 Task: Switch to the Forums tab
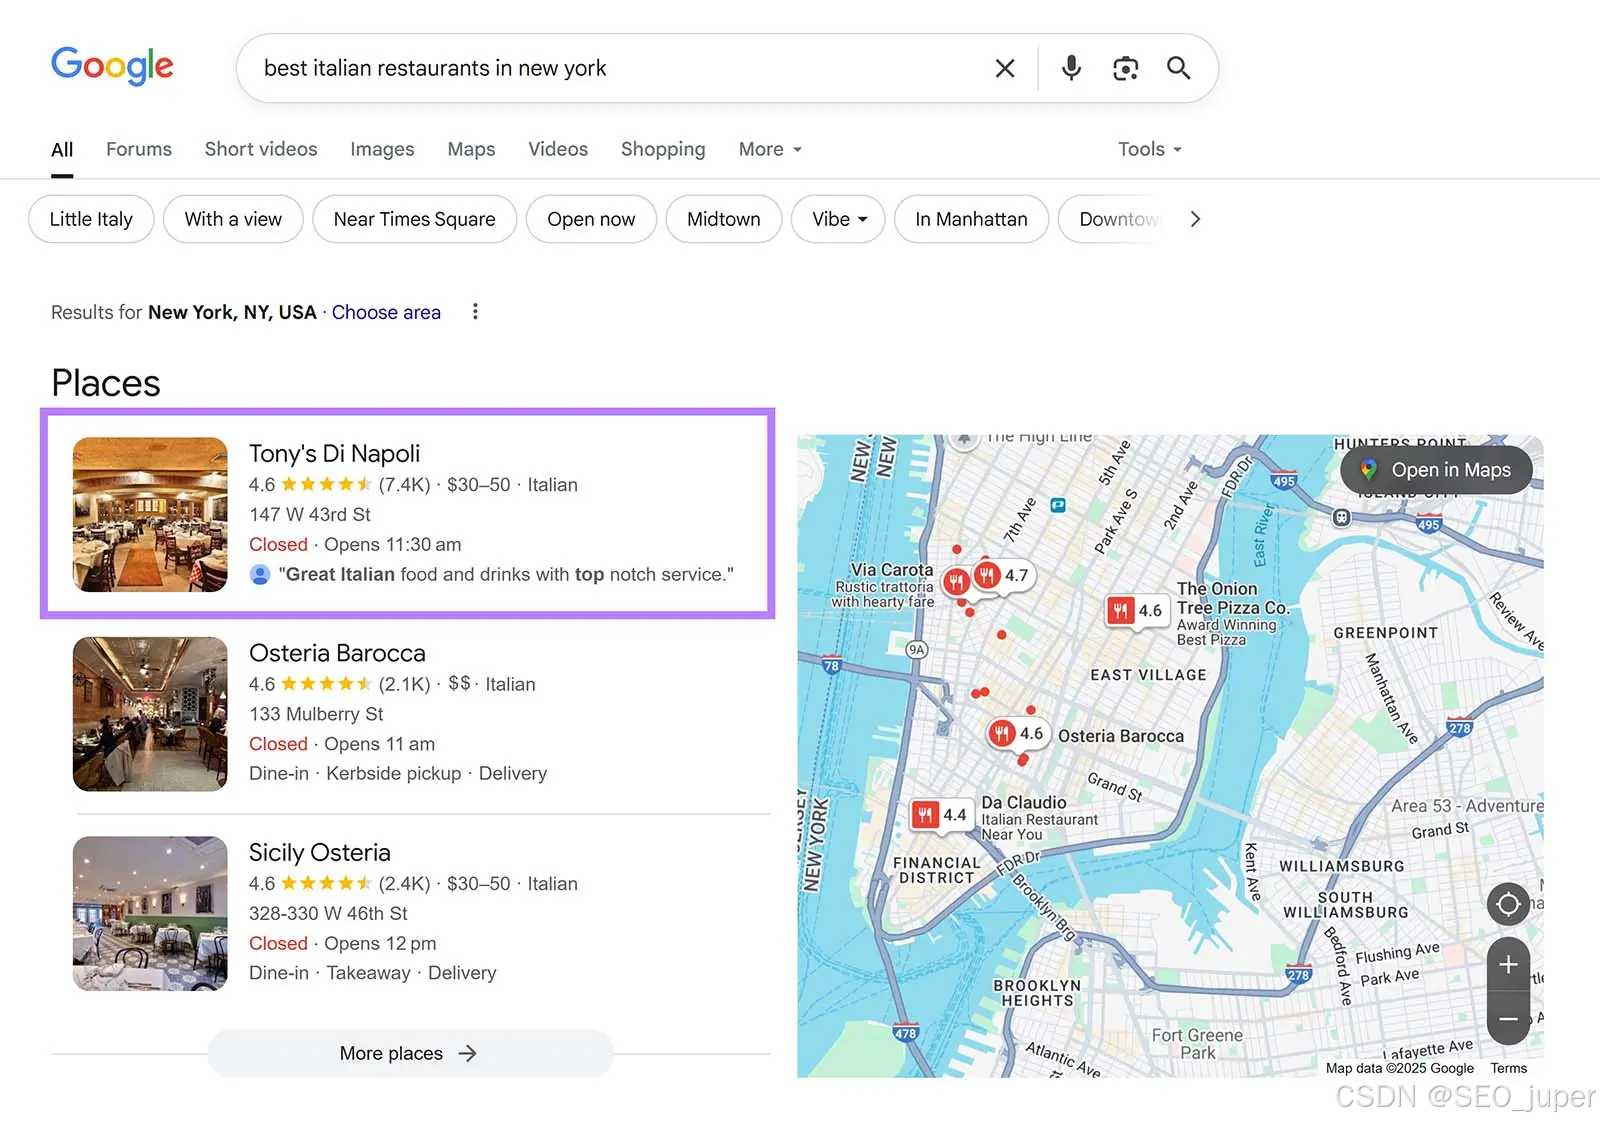coord(139,149)
